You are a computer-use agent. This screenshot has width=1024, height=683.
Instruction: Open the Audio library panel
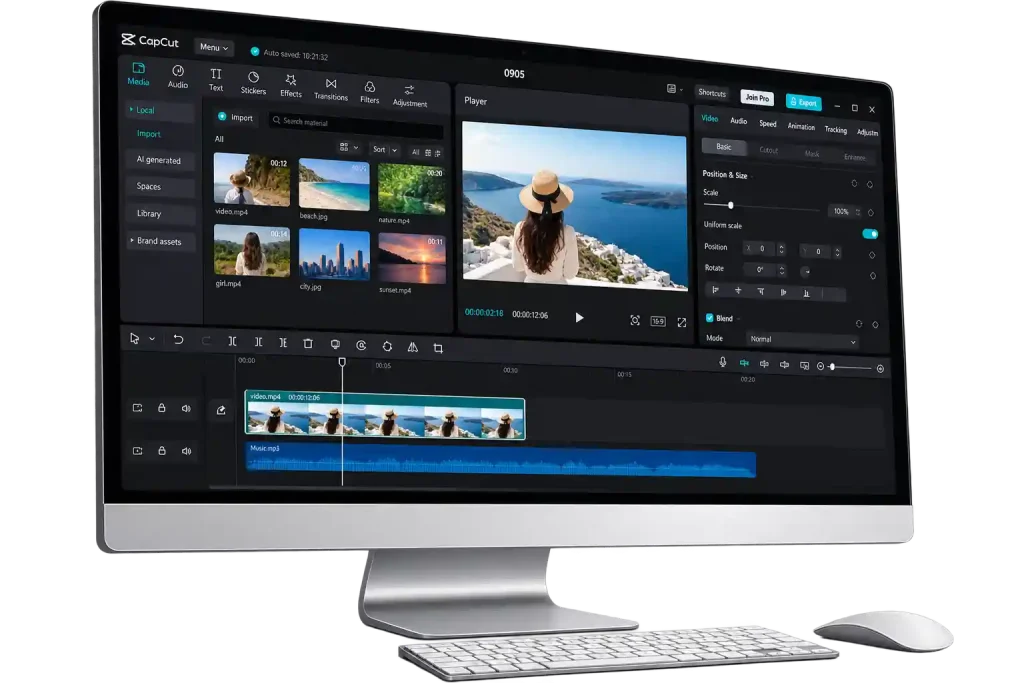pos(178,76)
